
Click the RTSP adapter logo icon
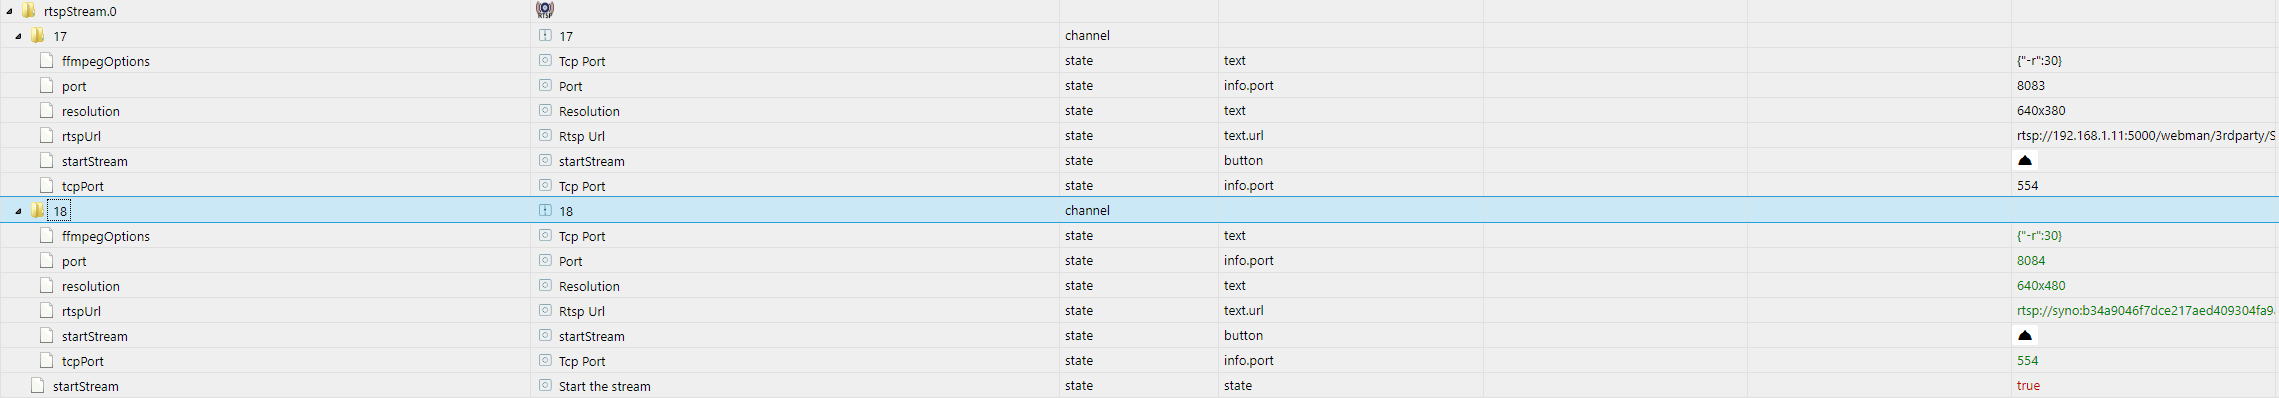(x=545, y=10)
